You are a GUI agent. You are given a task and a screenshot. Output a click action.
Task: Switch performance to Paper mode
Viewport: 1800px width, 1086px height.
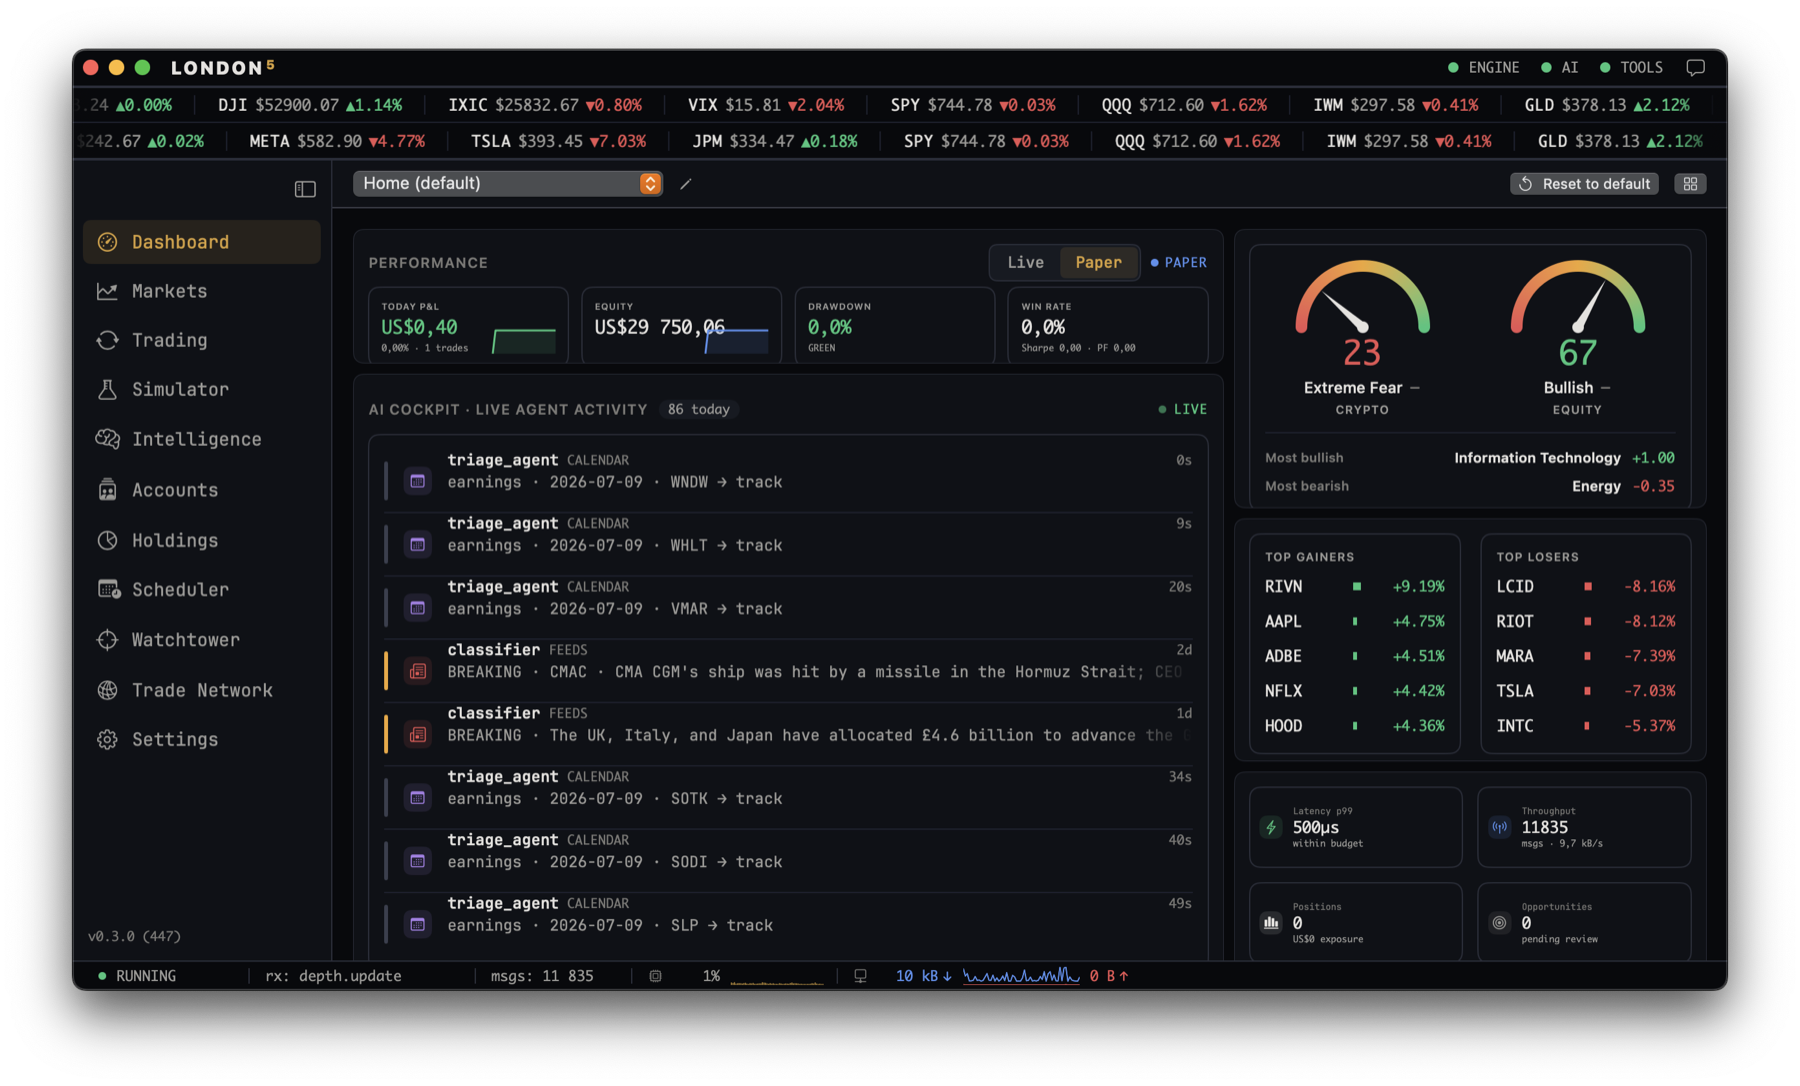(1098, 262)
